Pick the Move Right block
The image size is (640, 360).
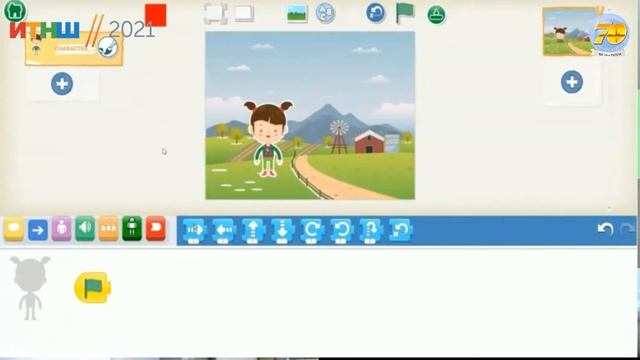pos(194,231)
